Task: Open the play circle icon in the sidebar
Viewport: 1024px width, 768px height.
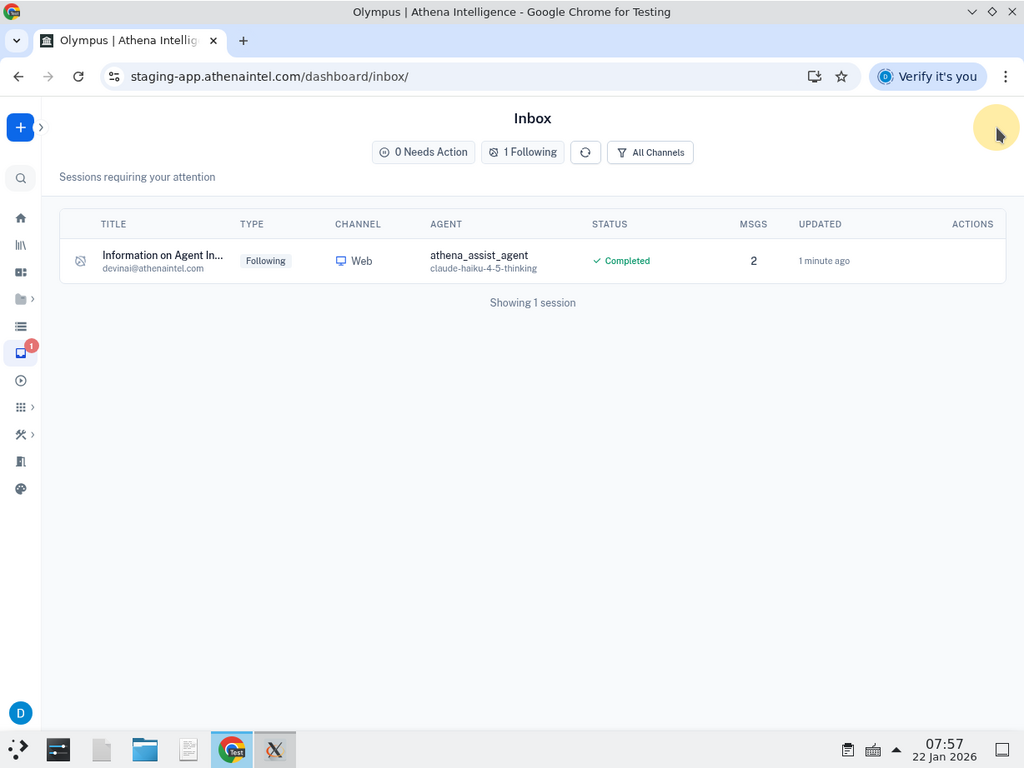Action: point(21,381)
